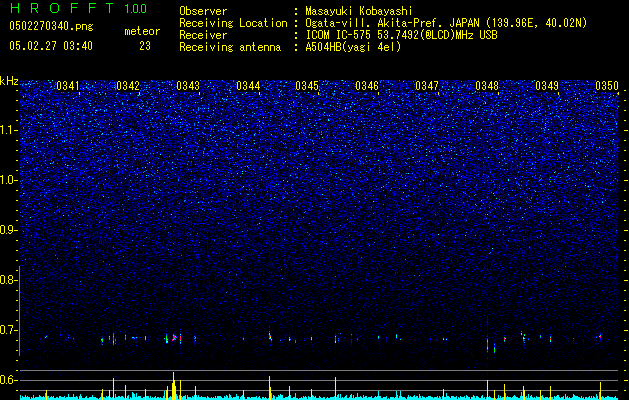Click the 0.7 frequency axis label
Image resolution: width=629 pixels, height=400 pixels.
pos(8,330)
